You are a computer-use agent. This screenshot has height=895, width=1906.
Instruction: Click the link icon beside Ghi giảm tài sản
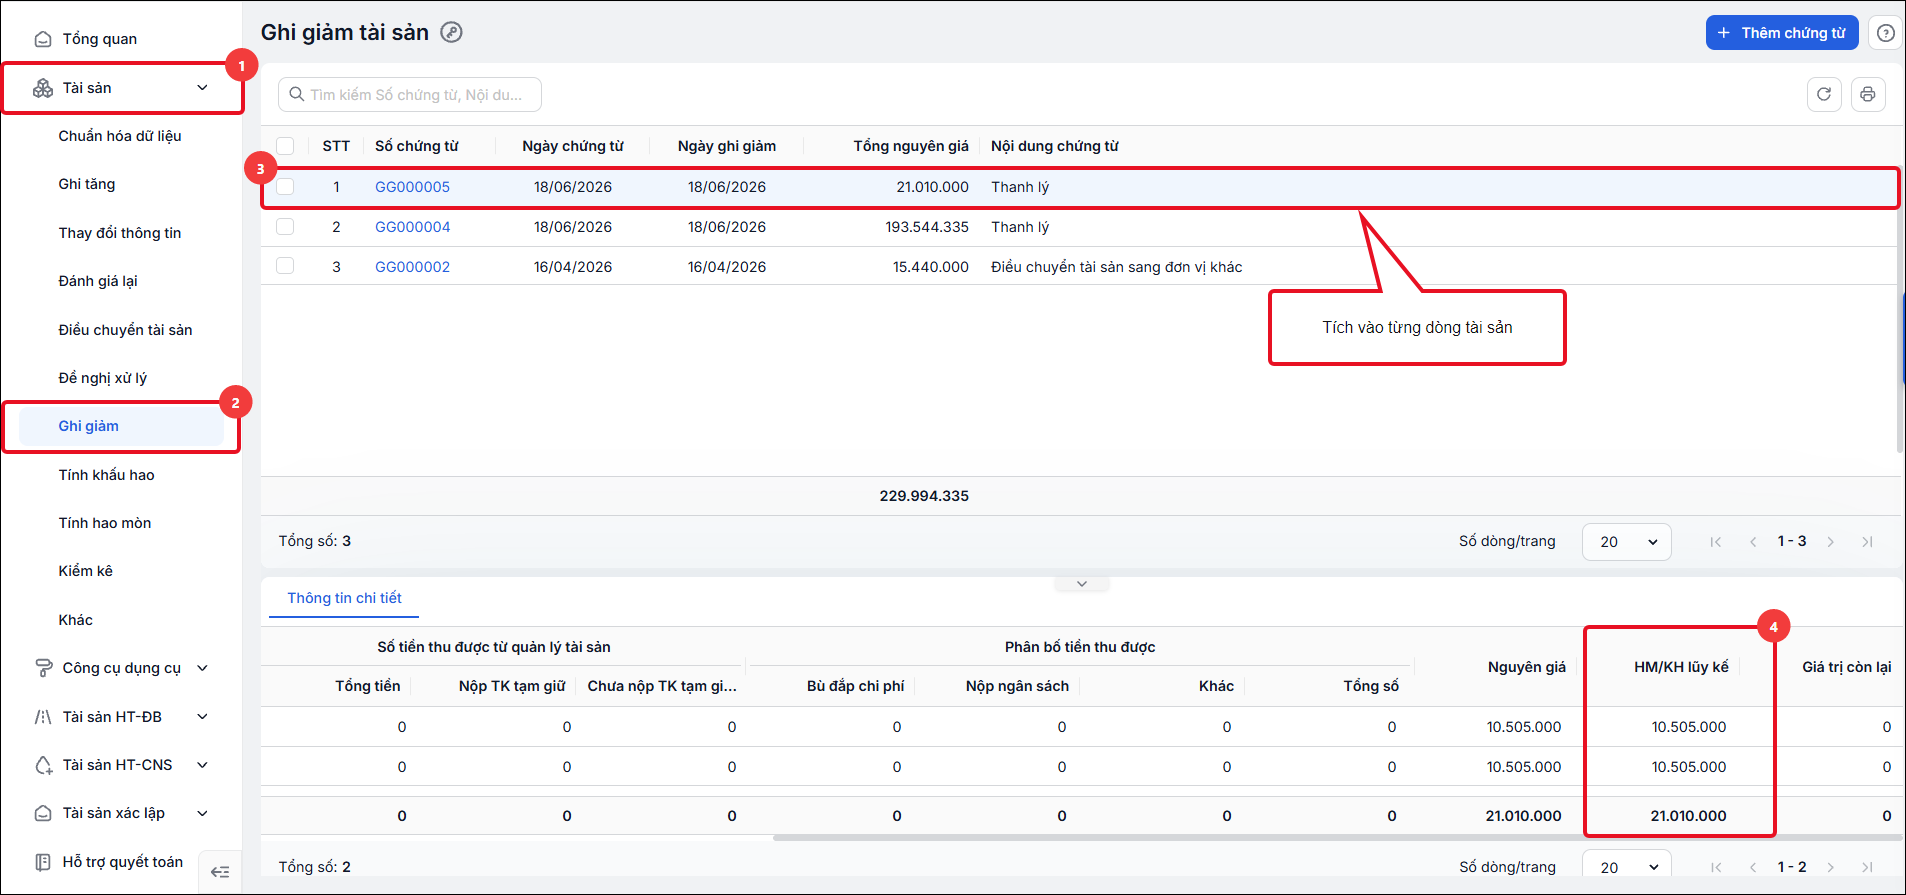tap(452, 32)
